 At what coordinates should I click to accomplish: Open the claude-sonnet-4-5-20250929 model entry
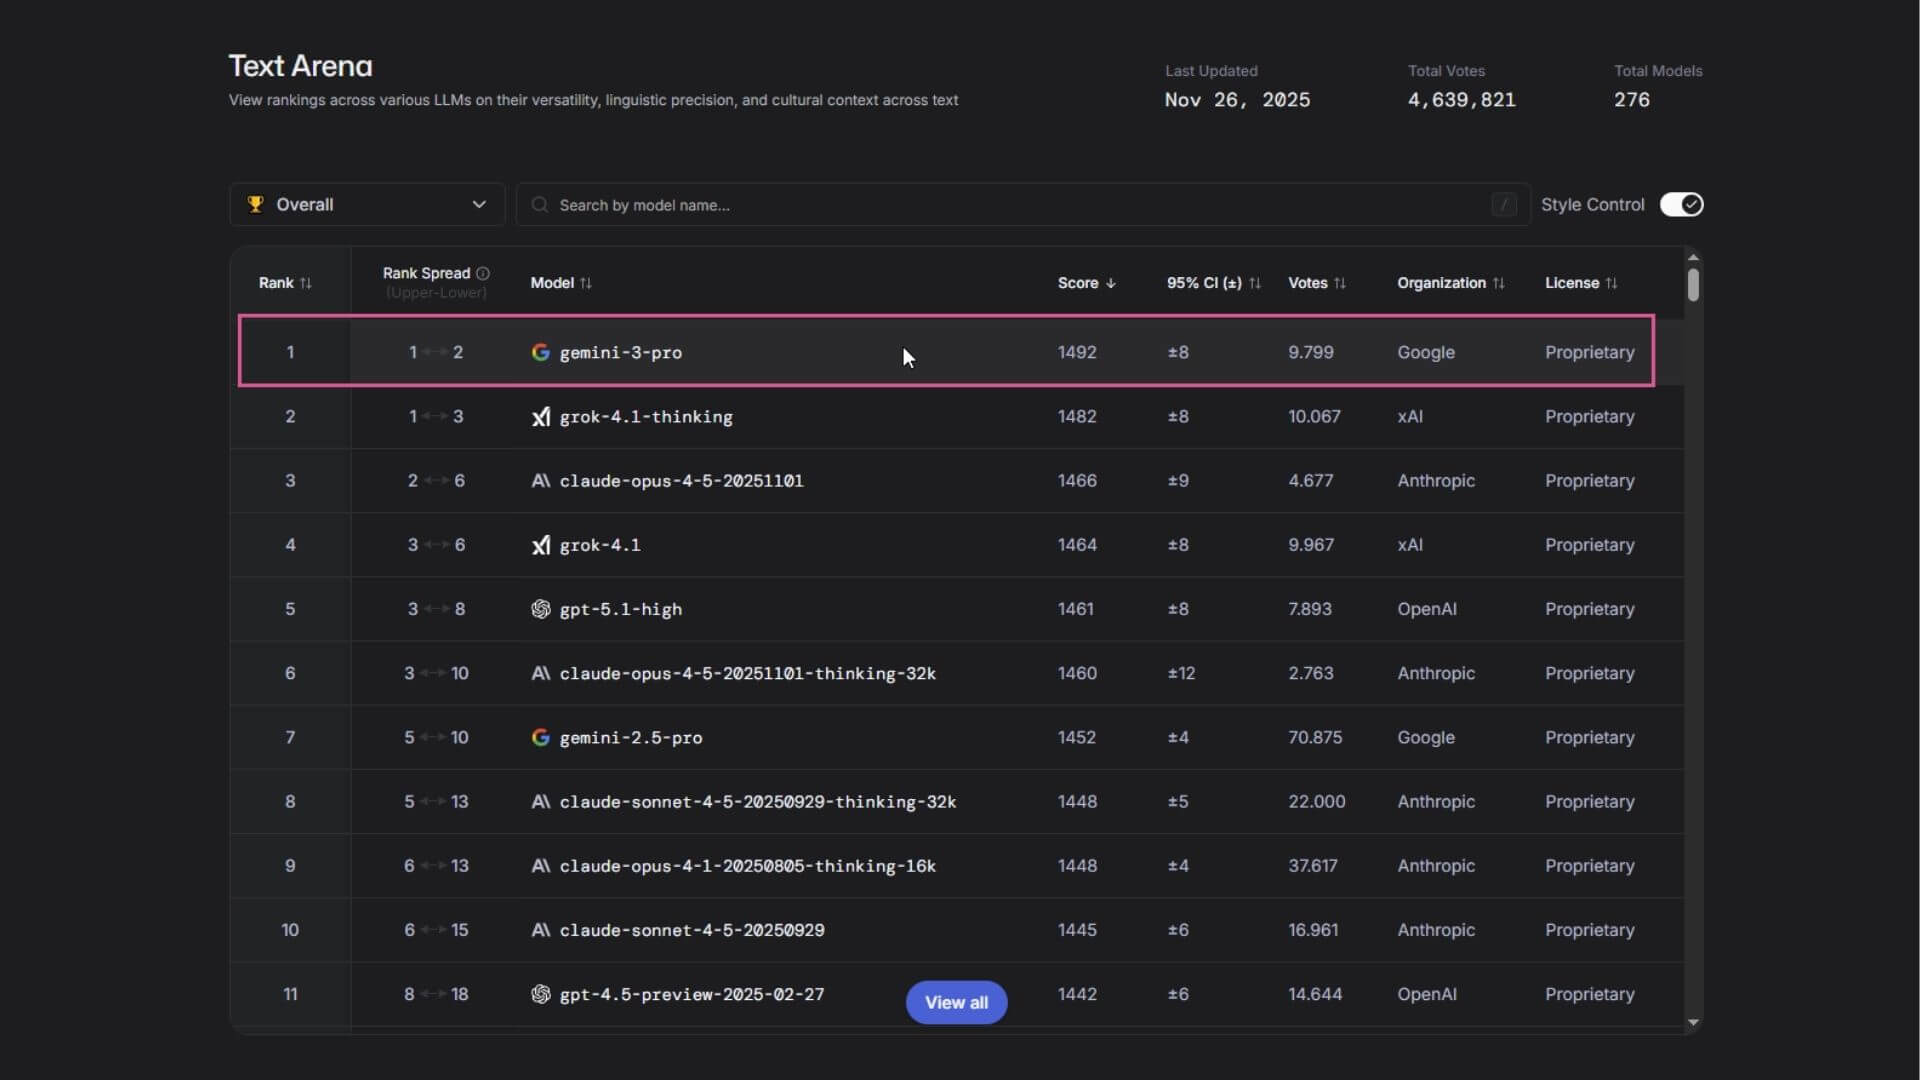point(691,930)
